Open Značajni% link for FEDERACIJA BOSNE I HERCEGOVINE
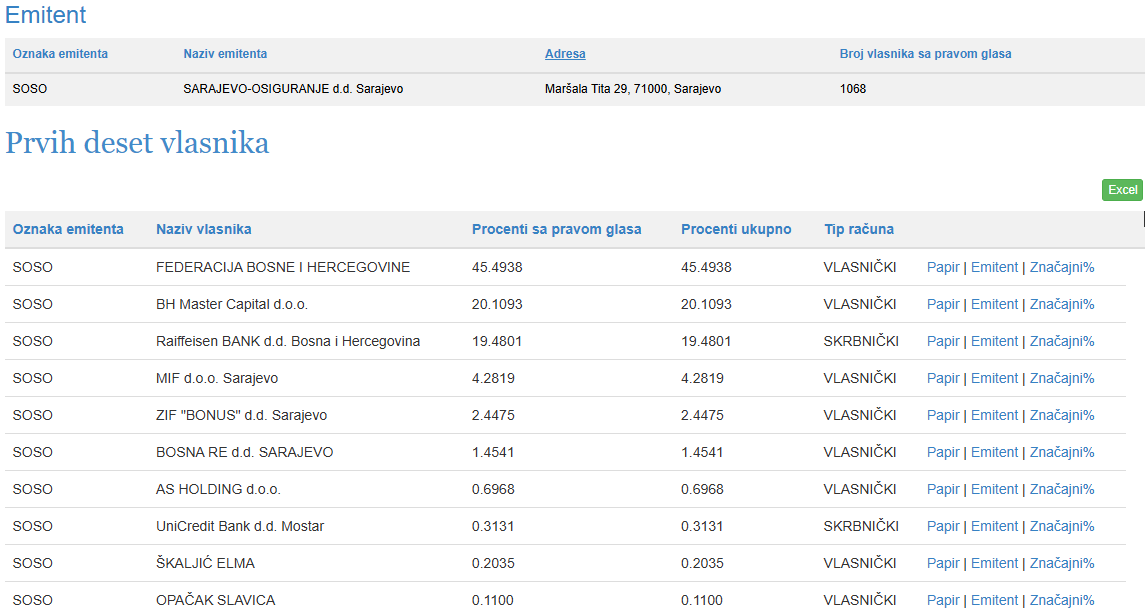The height and width of the screenshot is (611, 1146). 1062,267
